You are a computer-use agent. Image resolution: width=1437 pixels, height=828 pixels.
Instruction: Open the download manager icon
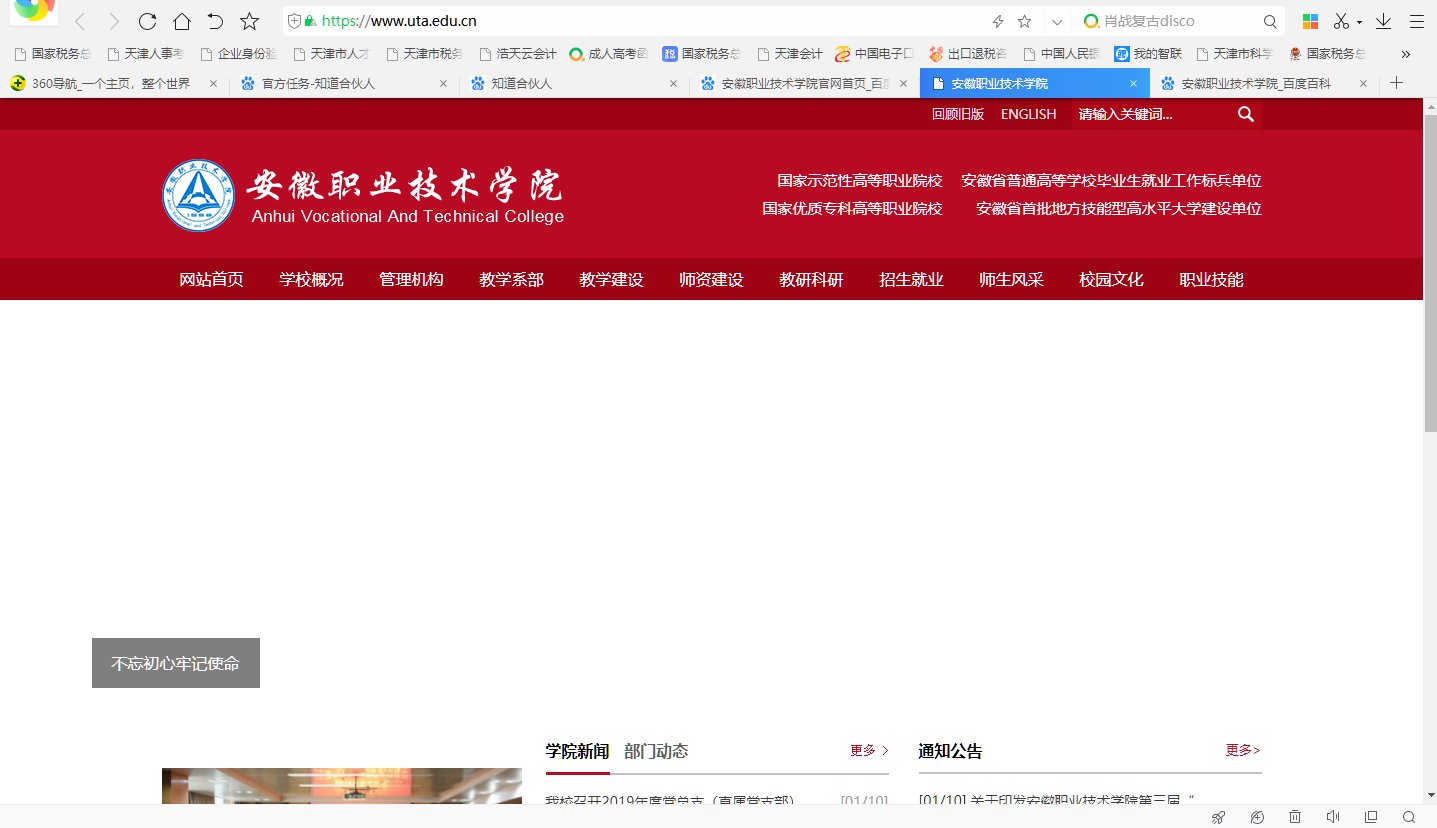click(1383, 21)
